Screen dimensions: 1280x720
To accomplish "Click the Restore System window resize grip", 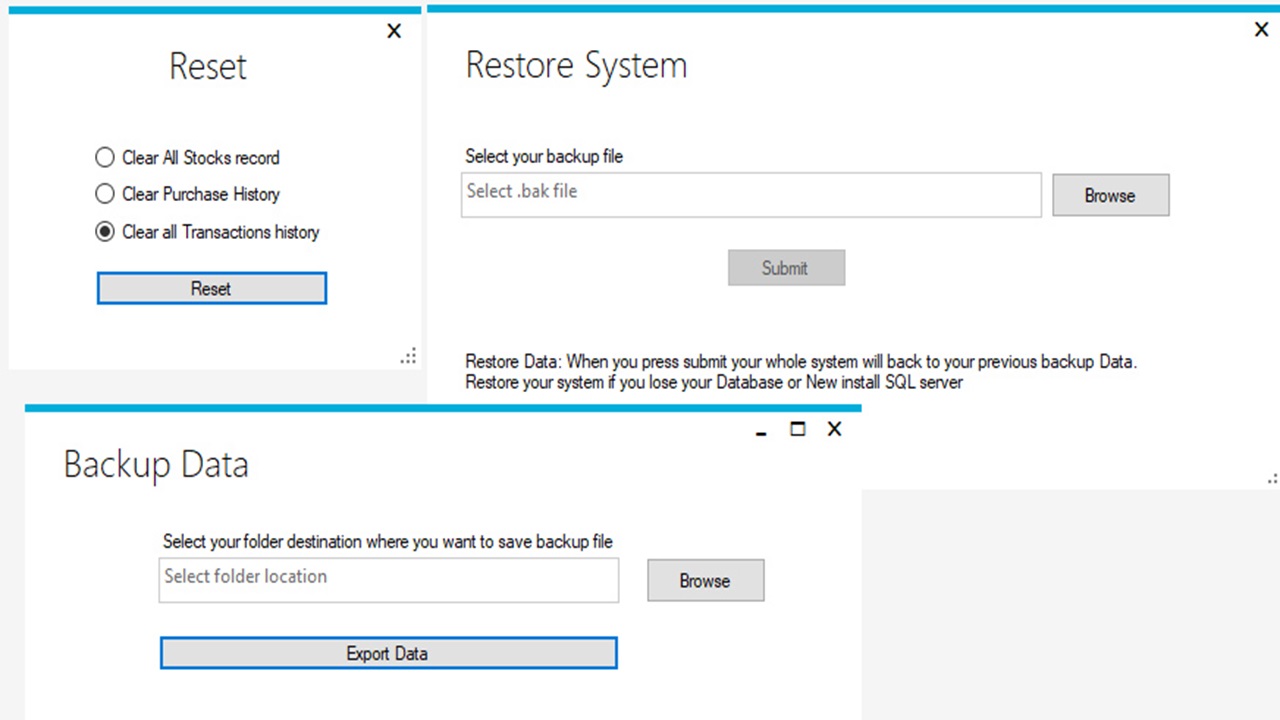I will 1271,479.
